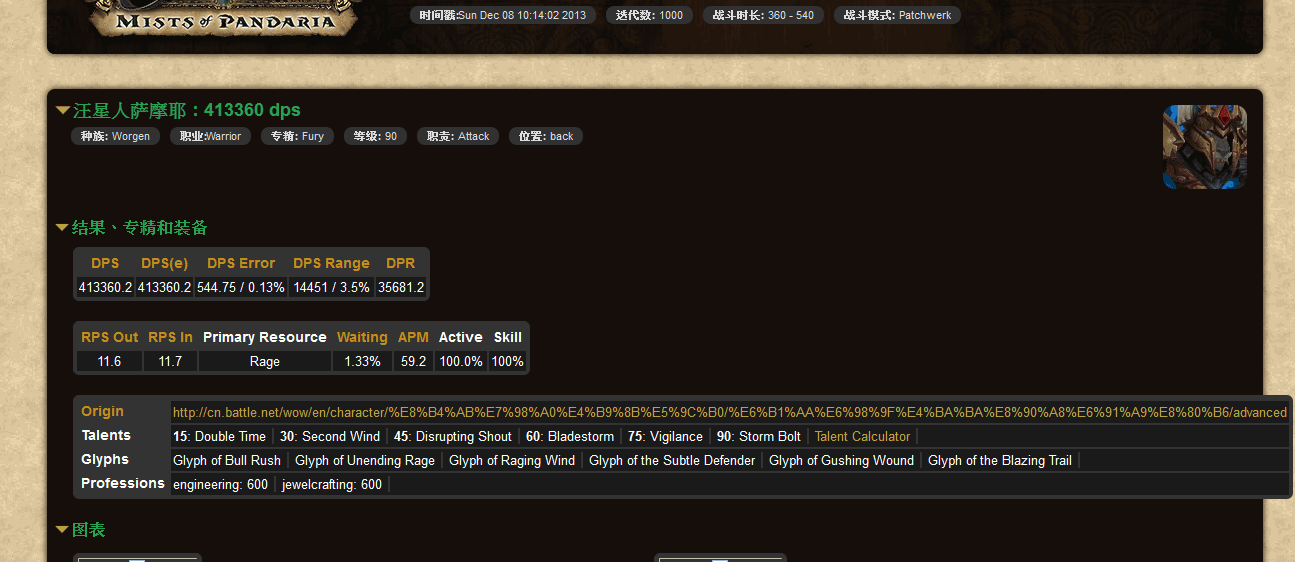The height and width of the screenshot is (562, 1295).
Task: Click the 战斗时长: 360 - 540 badge
Action: [764, 15]
